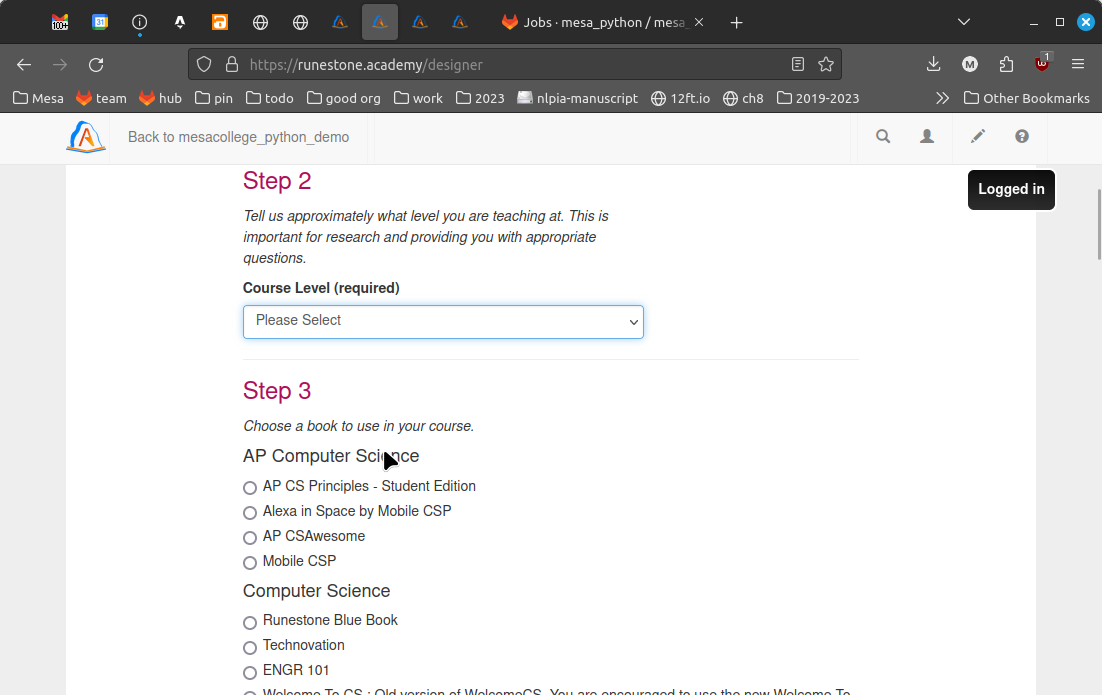Open the nlpia-manuscript bookmark

tap(577, 98)
